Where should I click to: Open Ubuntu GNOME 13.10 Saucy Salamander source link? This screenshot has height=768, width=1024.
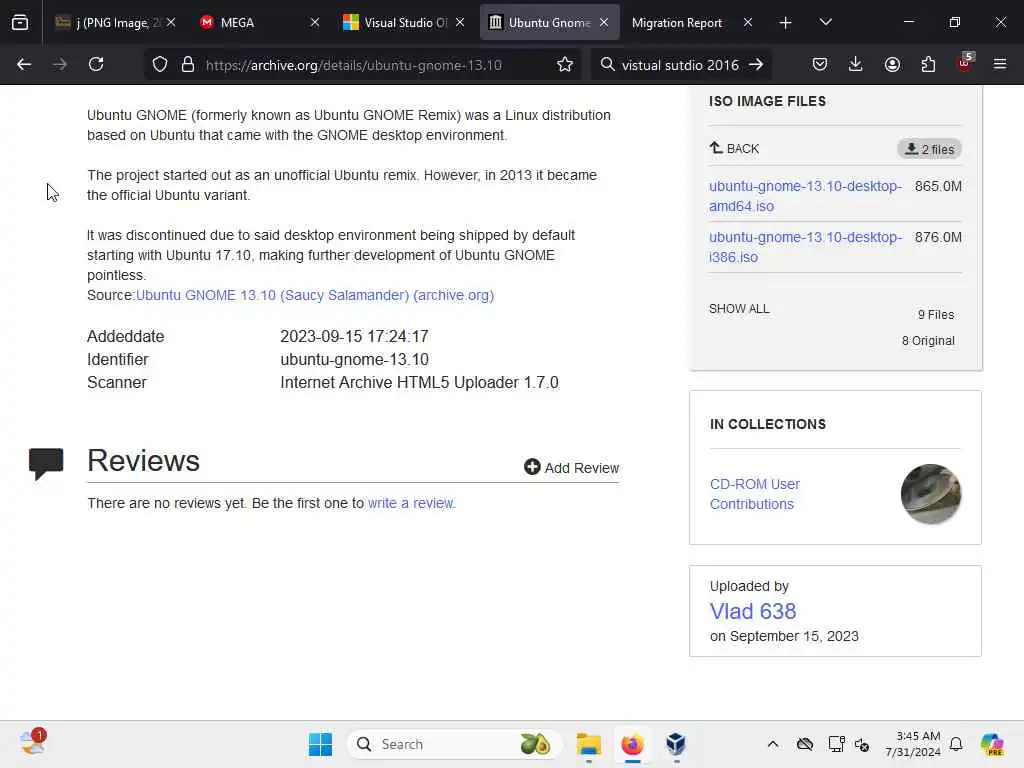[x=315, y=295]
